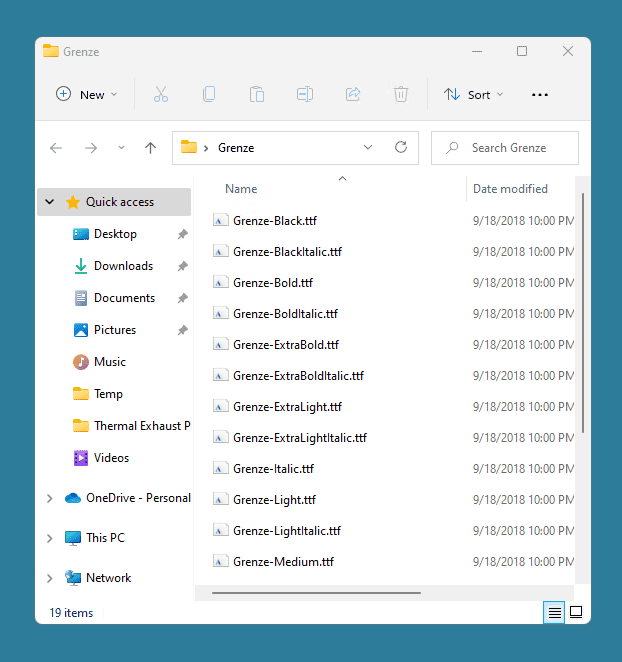The height and width of the screenshot is (662, 622).
Task: Click the Temp folder icon
Action: pyautogui.click(x=81, y=394)
